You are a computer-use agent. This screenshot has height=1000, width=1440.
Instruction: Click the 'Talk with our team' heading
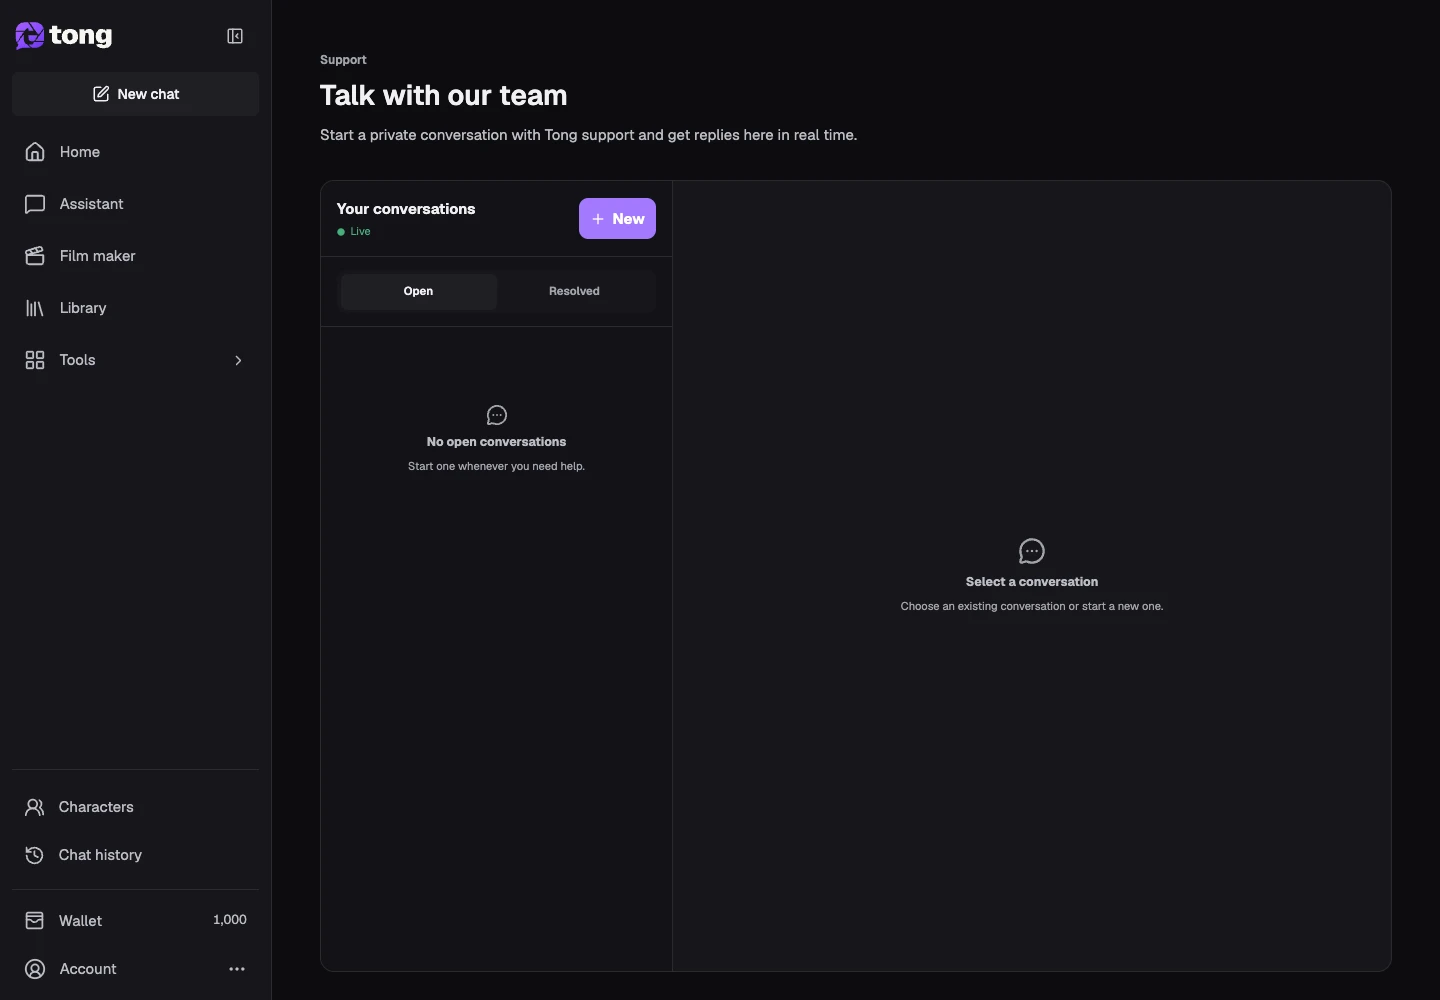point(444,95)
